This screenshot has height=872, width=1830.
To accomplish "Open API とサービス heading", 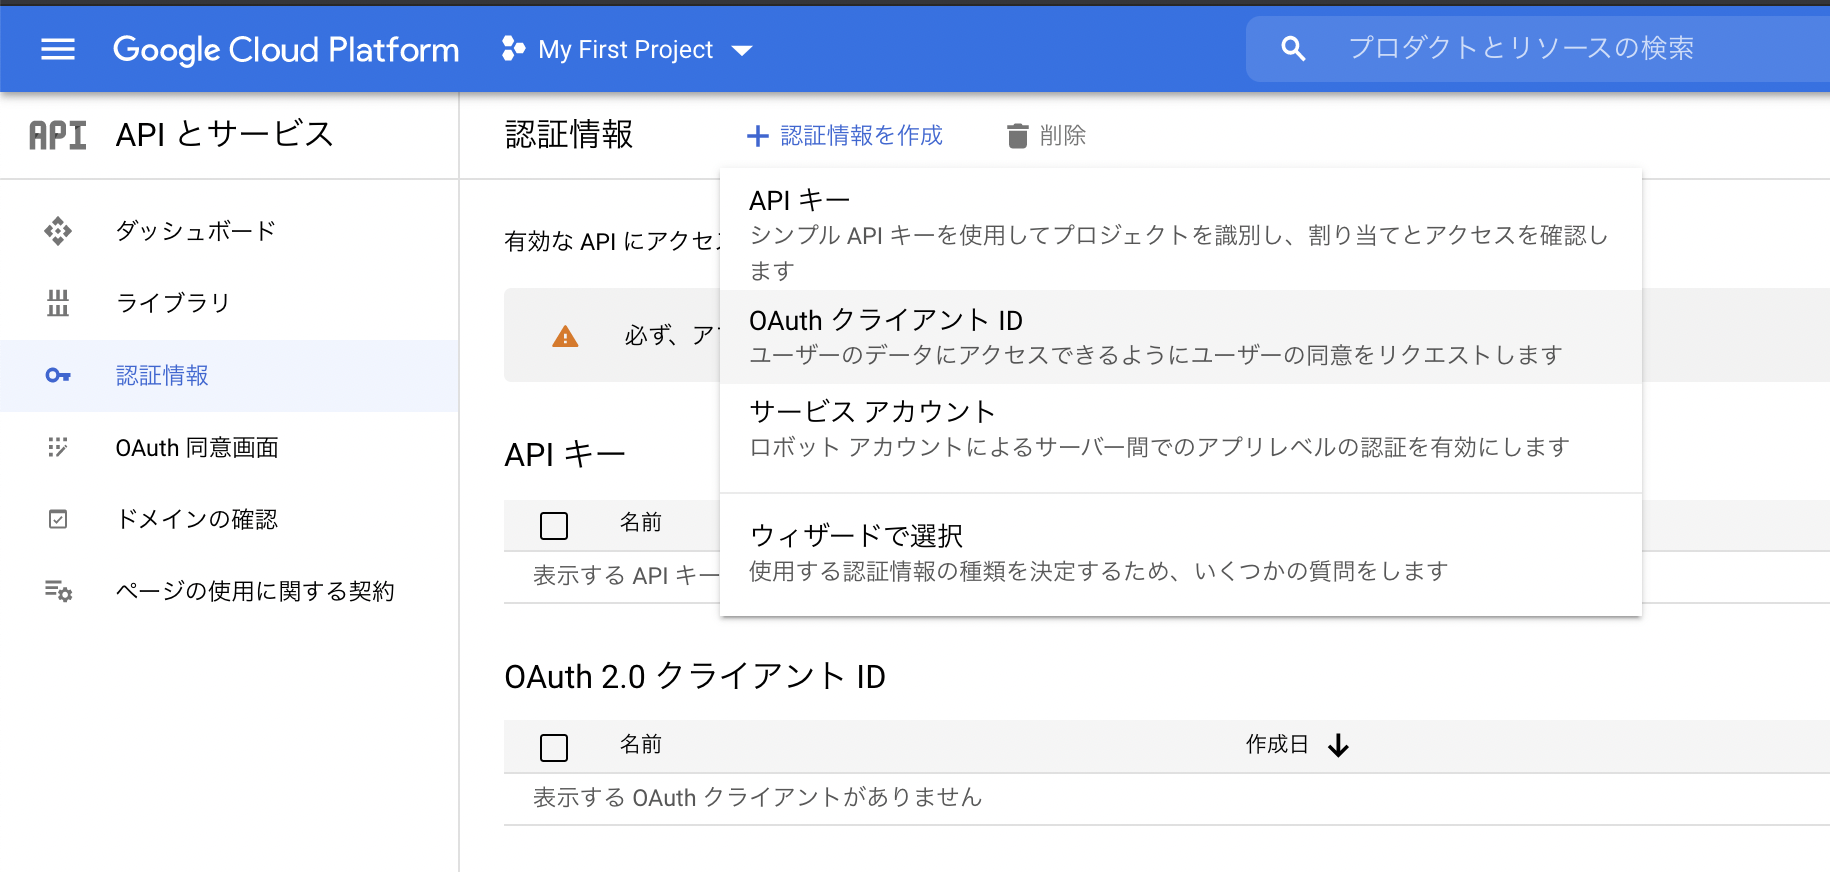I will point(225,134).
